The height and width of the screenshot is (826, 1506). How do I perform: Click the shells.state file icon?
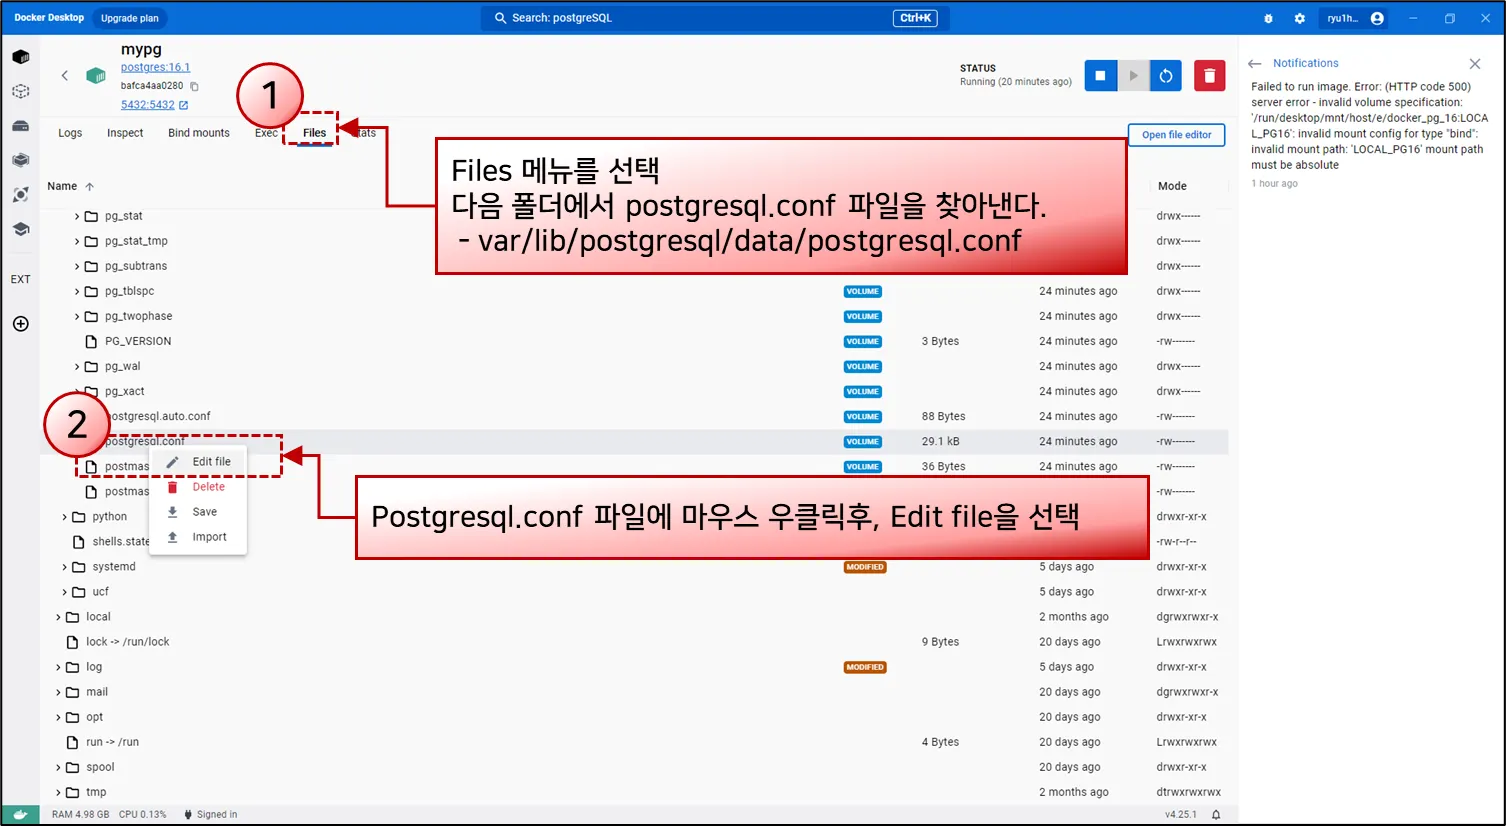[x=79, y=542]
